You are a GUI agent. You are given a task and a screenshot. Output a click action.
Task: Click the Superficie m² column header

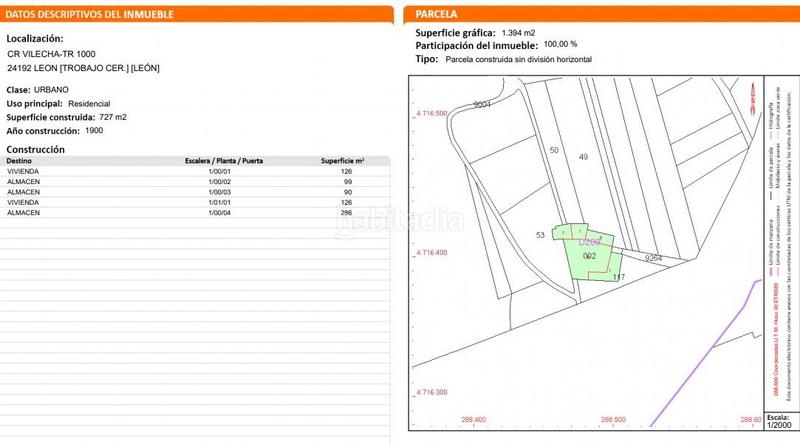(342, 160)
